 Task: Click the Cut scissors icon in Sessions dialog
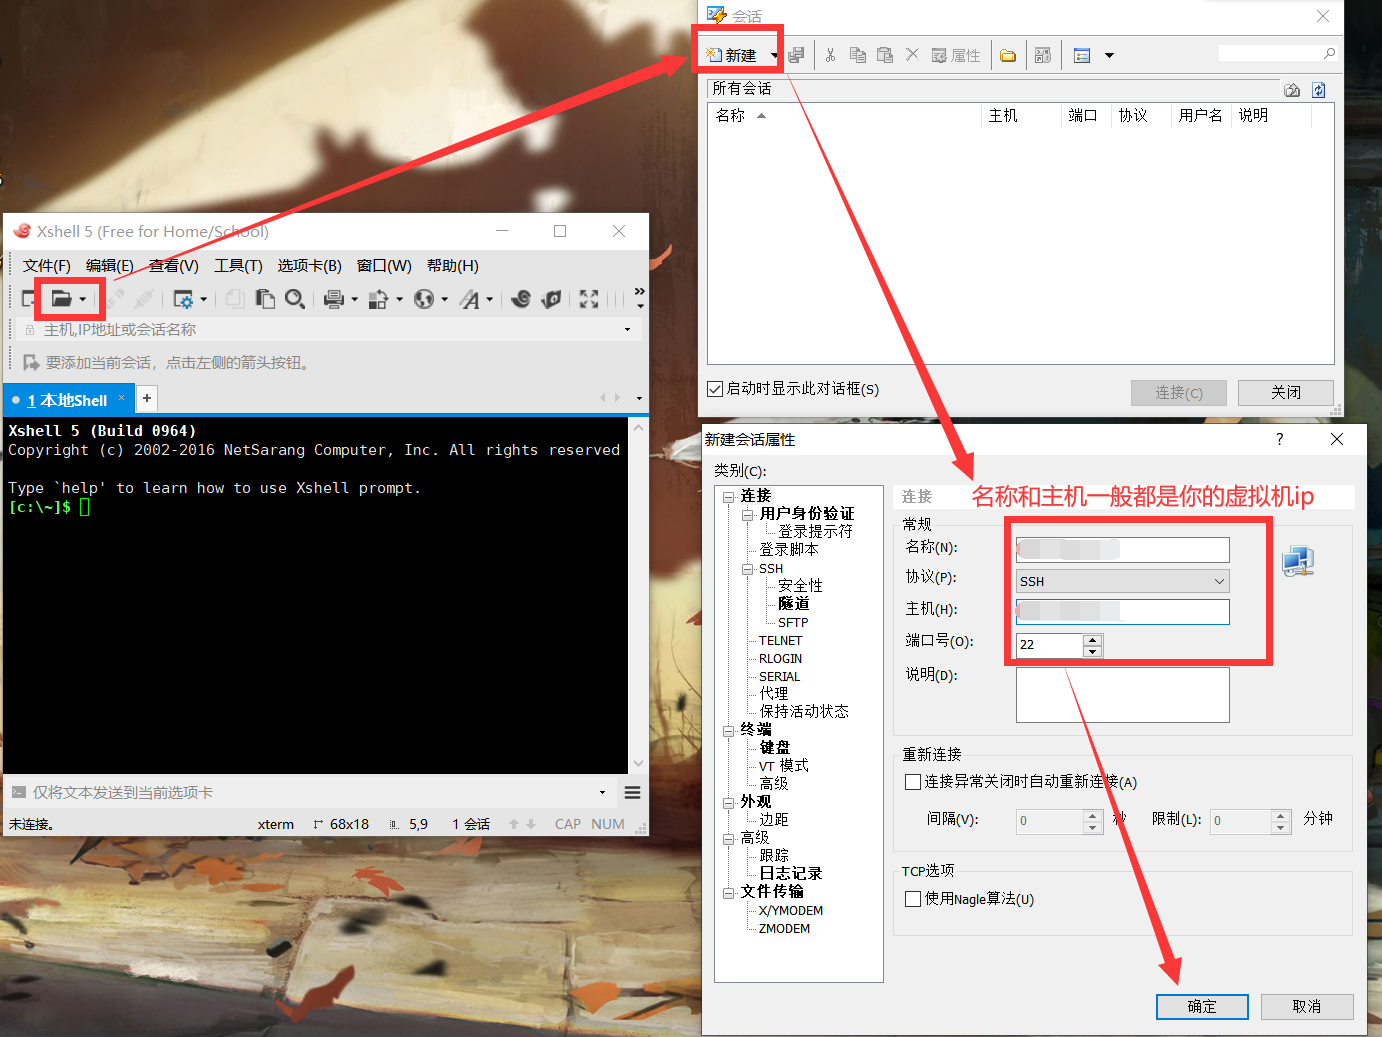coord(830,55)
